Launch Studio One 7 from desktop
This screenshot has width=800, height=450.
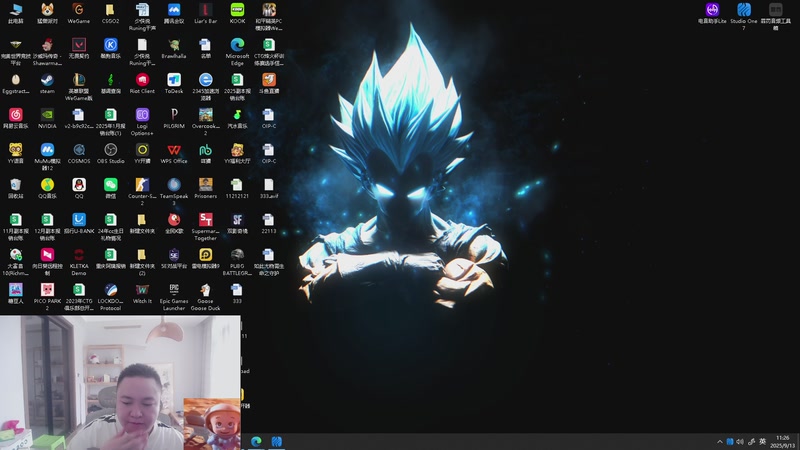click(744, 16)
